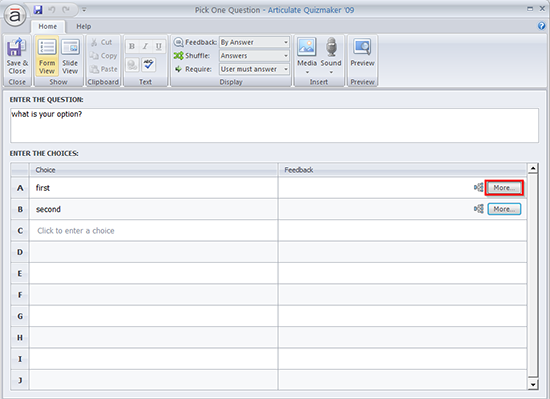Expand the quick access toolbar customize arrow
Screen dimensions: 550x399
coord(84,10)
